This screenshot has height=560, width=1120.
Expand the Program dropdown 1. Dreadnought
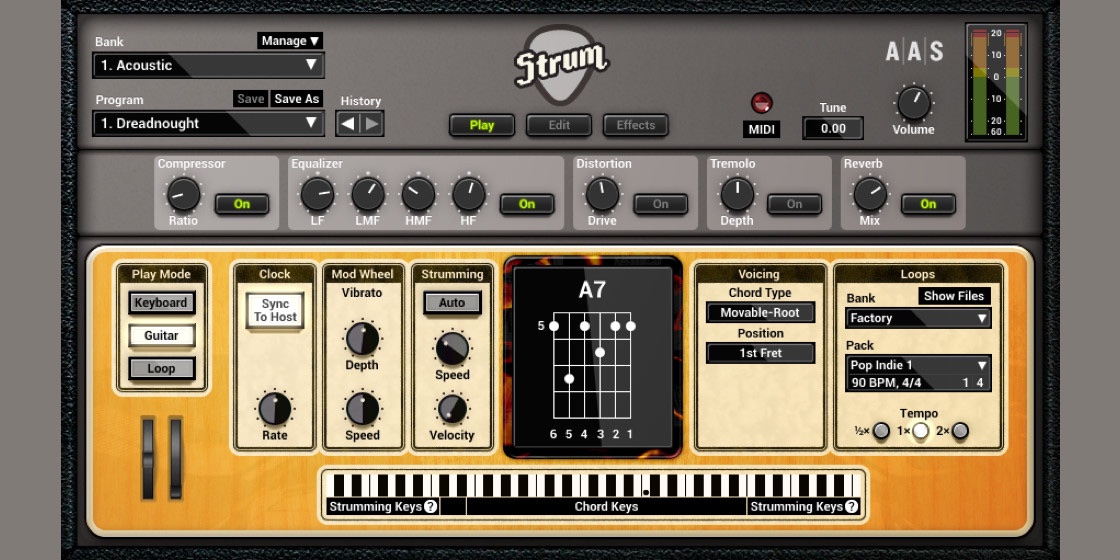209,124
